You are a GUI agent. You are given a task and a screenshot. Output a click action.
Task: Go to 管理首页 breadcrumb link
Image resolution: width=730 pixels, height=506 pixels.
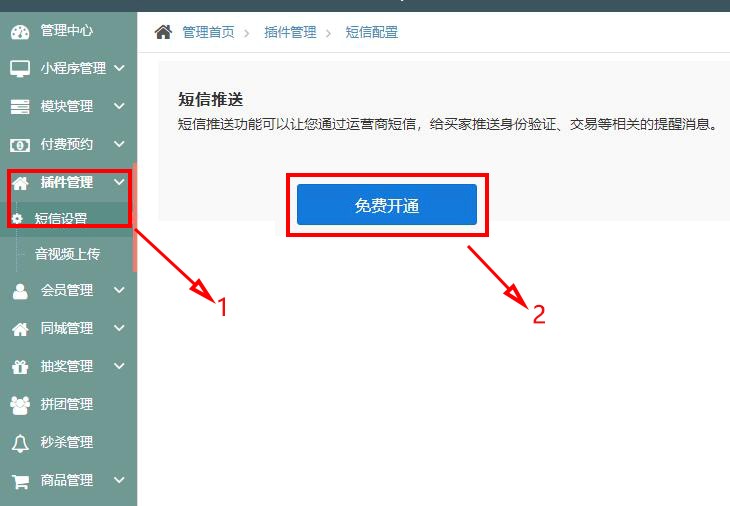coord(208,32)
